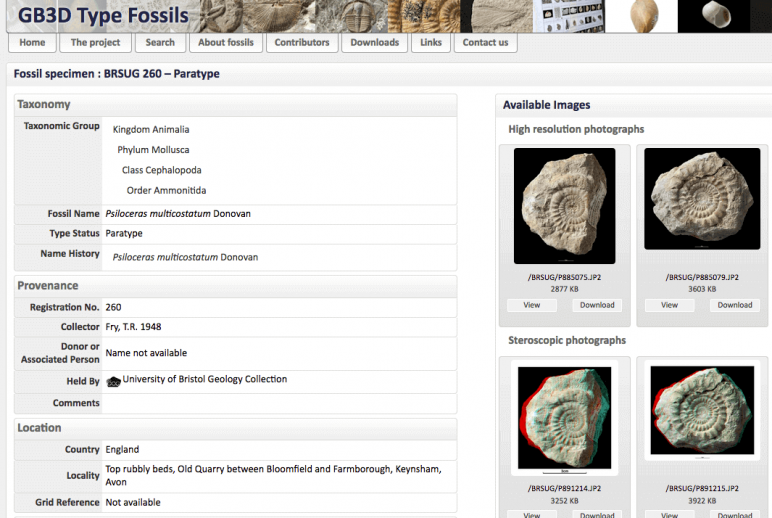
Task: Click Phylum Mollusca in the taxonomy
Action: [x=153, y=150]
